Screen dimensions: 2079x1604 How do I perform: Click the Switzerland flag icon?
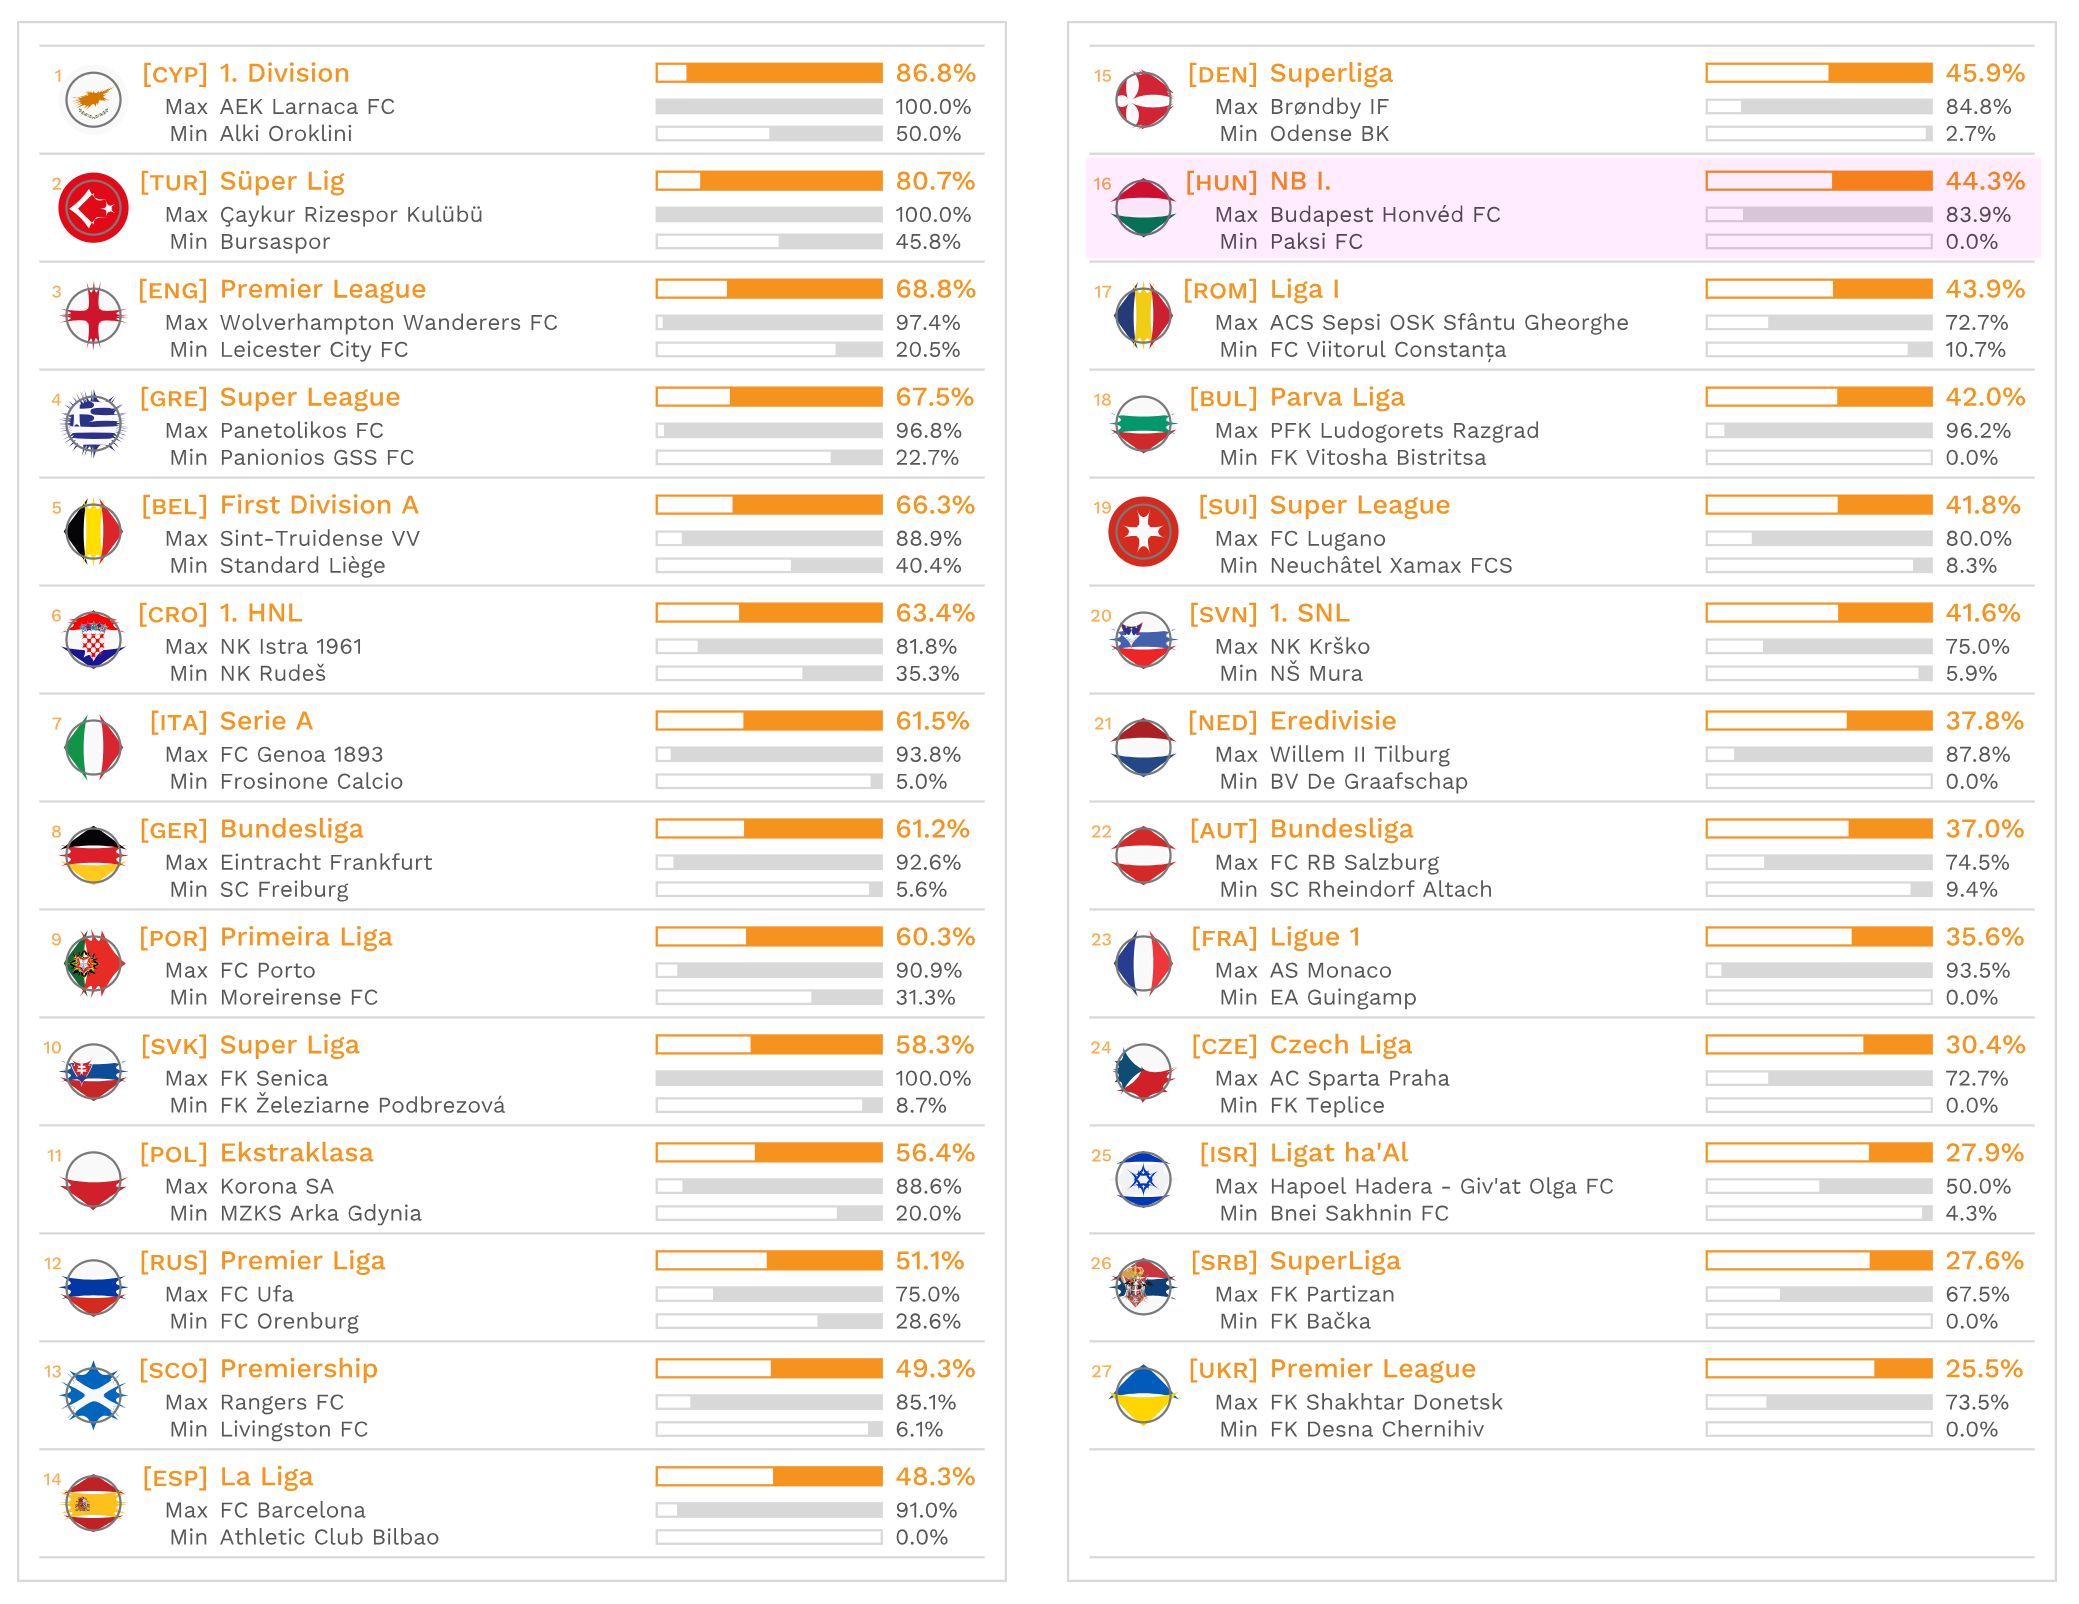point(1143,532)
